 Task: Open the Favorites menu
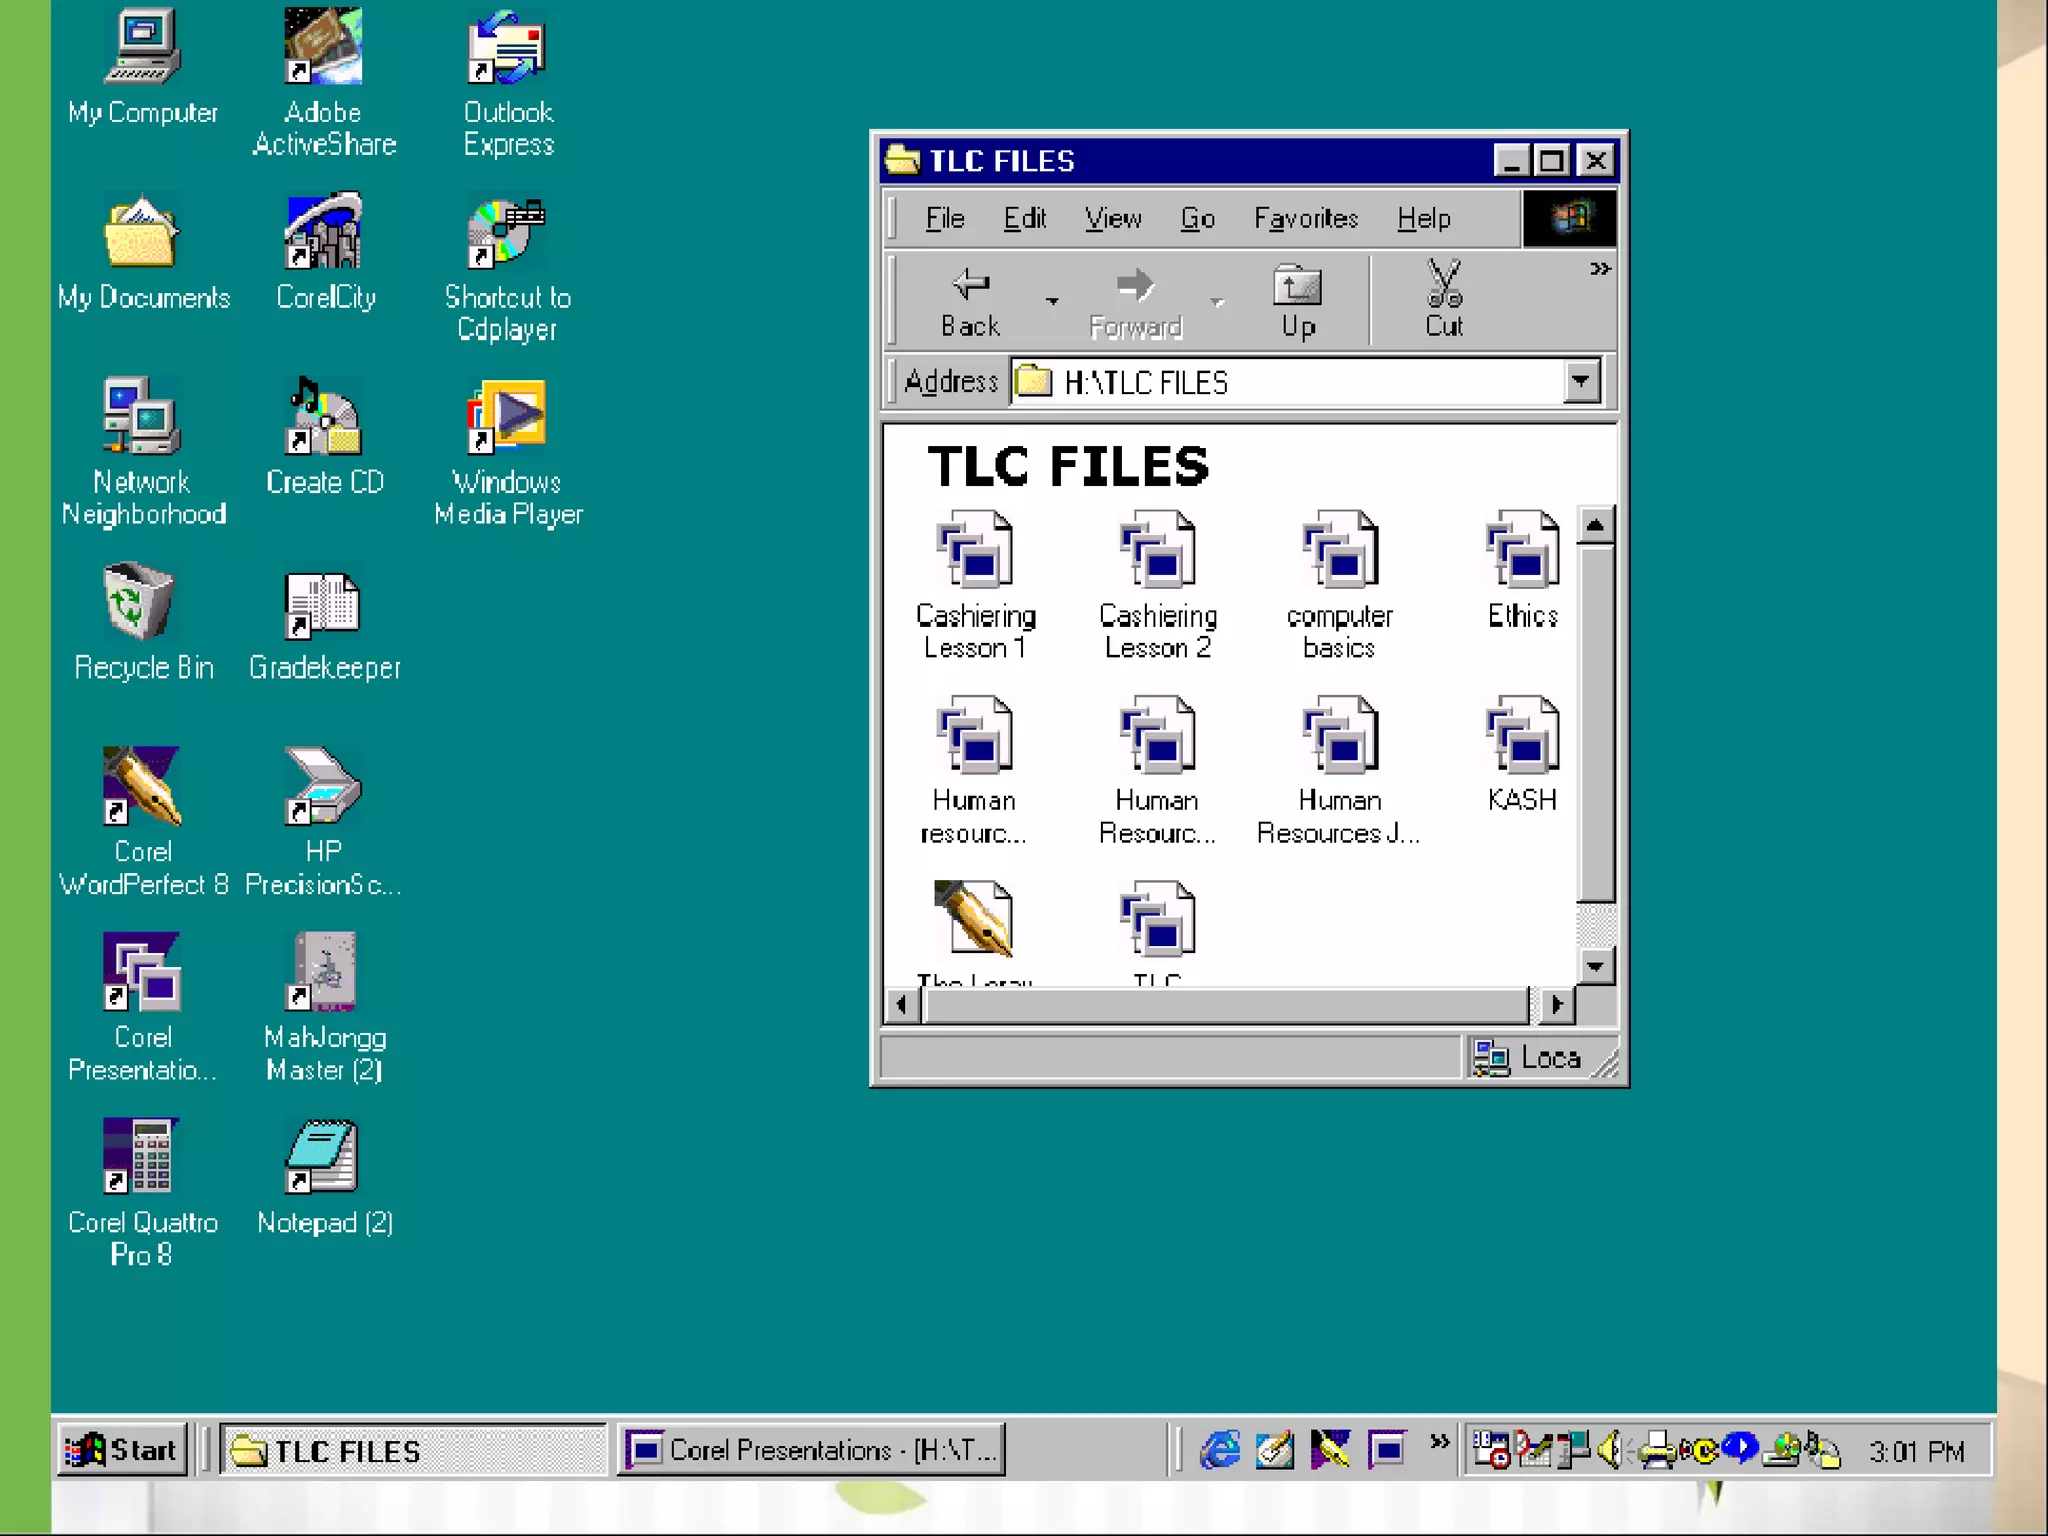tap(1305, 219)
